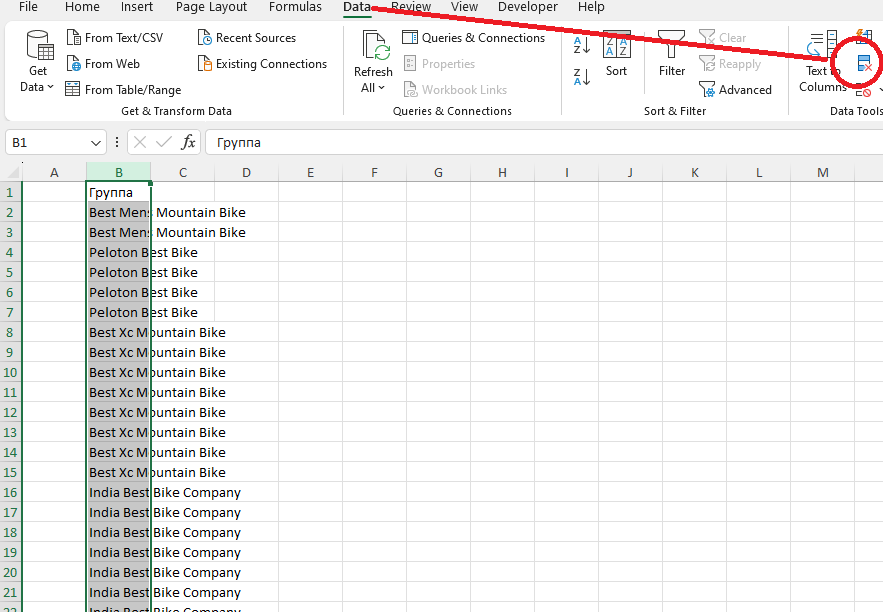This screenshot has height=612, width=883.
Task: Click the Refresh All icon
Action: tap(376, 46)
